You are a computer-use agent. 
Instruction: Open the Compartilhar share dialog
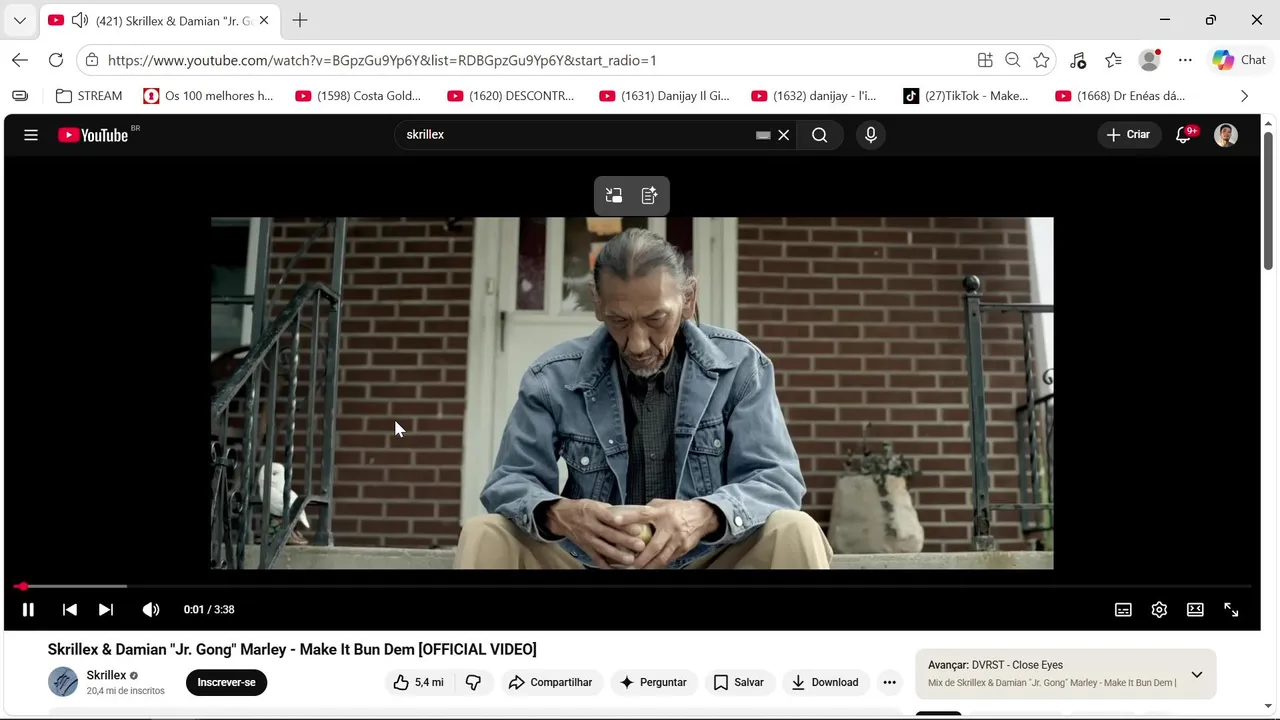(550, 682)
